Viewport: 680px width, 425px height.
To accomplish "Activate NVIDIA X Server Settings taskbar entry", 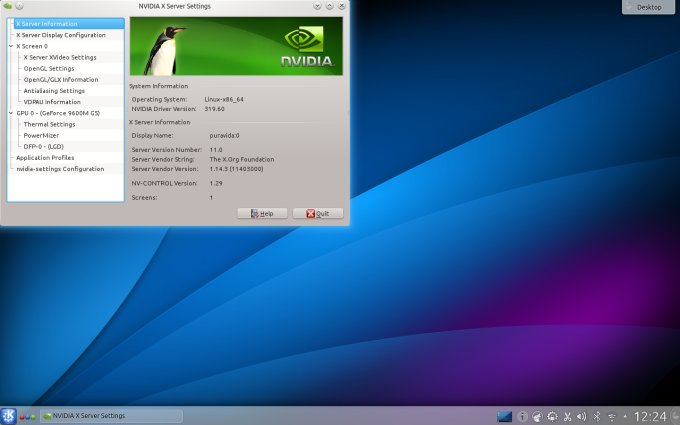I will (x=111, y=416).
